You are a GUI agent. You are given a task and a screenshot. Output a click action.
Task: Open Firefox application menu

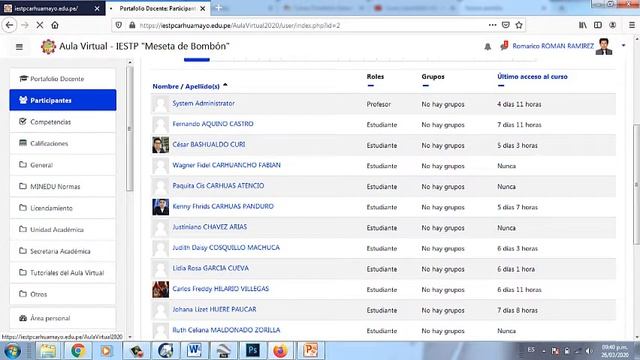tap(631, 25)
